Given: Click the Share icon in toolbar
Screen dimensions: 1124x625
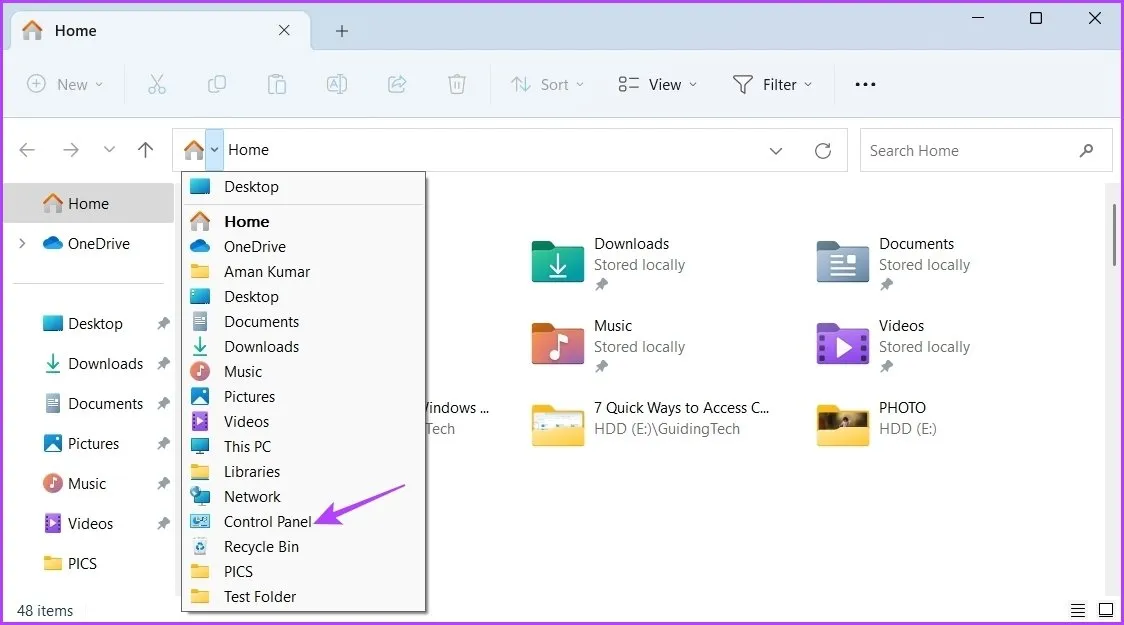Looking at the screenshot, I should 397,85.
